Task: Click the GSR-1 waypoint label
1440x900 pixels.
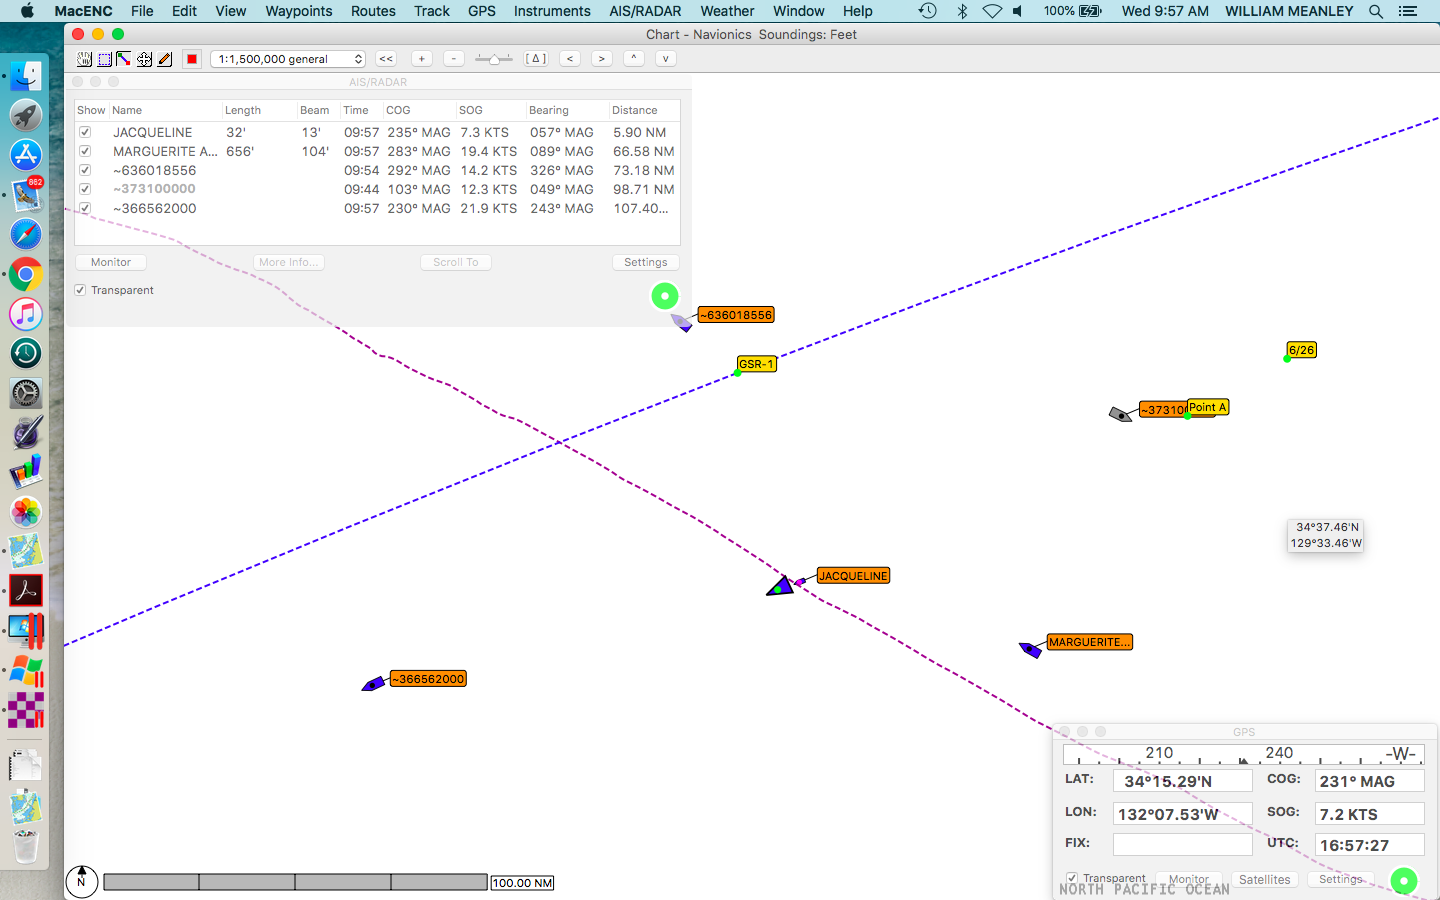Action: [757, 364]
